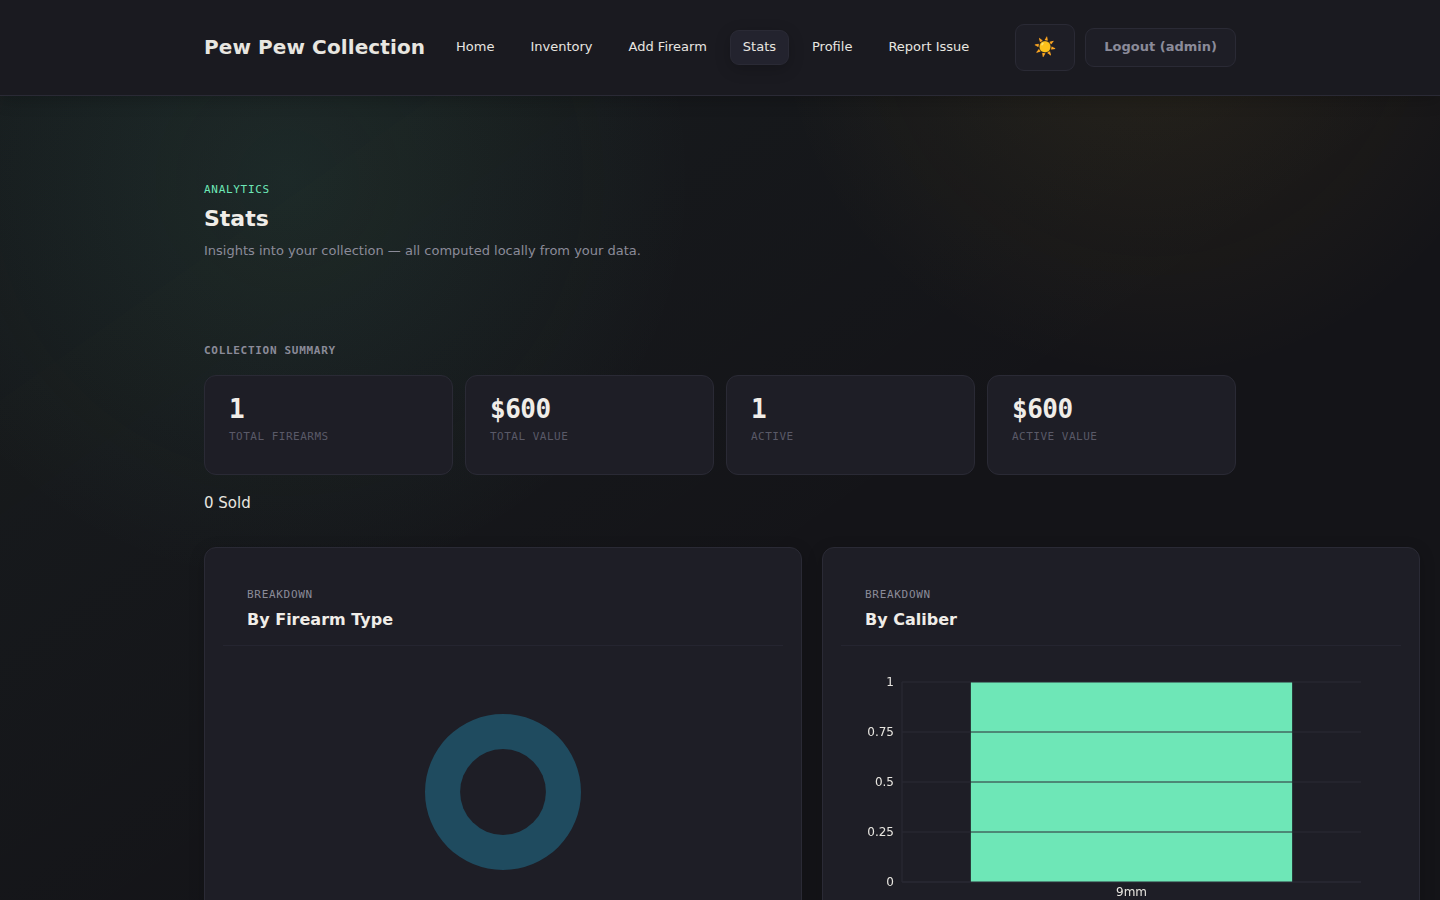Click the 'Collection Summary' section label
This screenshot has width=1440, height=900.
(x=270, y=350)
